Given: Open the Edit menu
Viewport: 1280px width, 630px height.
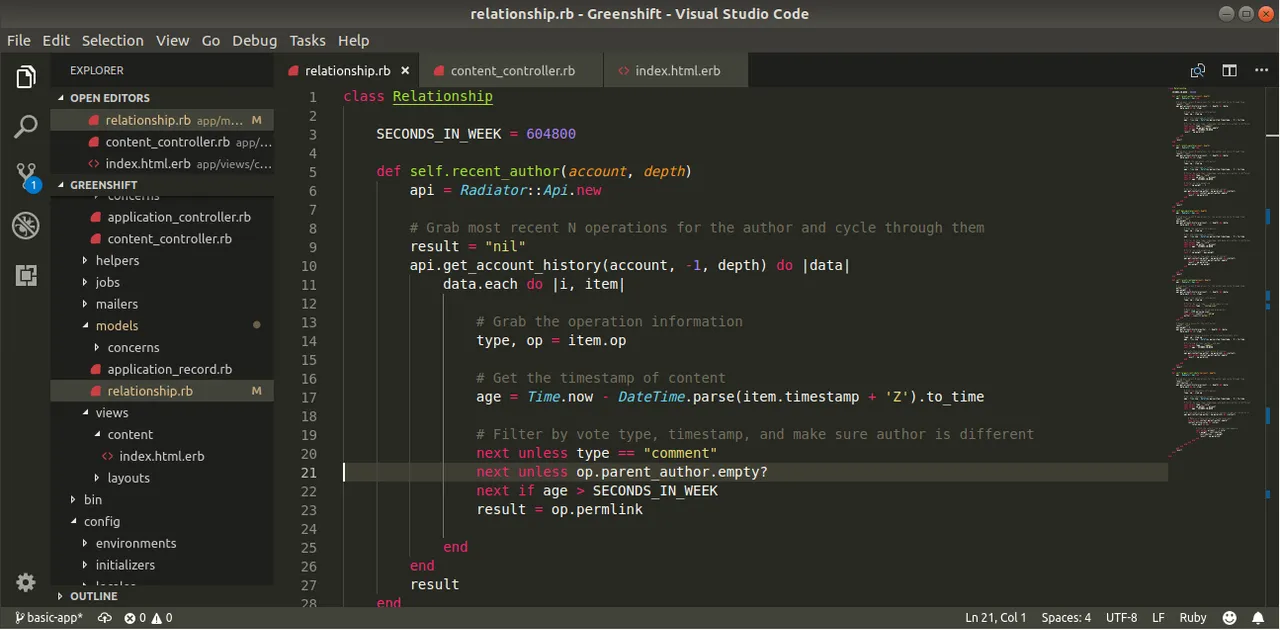Looking at the screenshot, I should 56,40.
